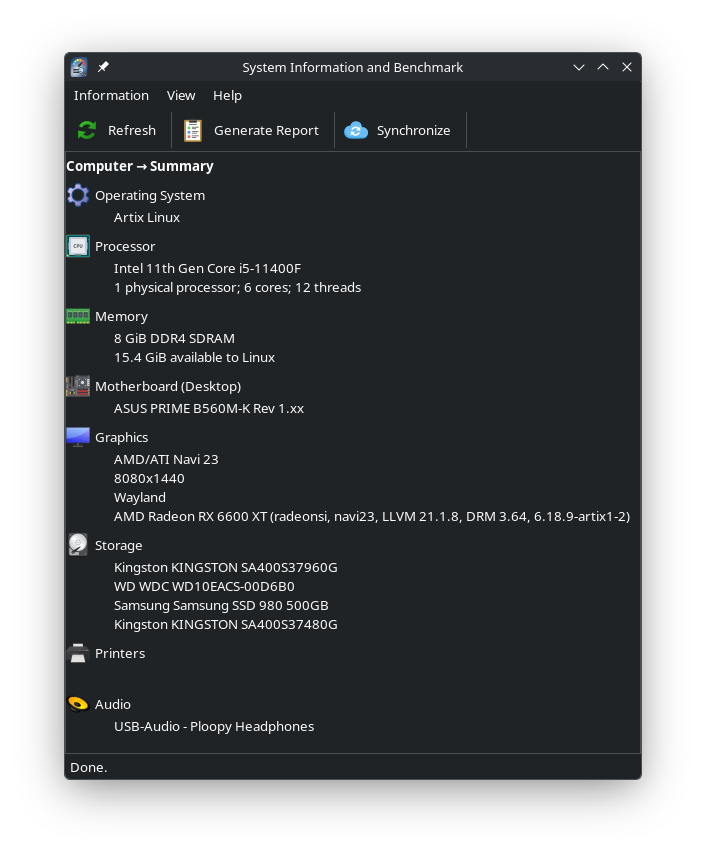Click the AMD Radeon RX 6600 XT line

pos(371,516)
